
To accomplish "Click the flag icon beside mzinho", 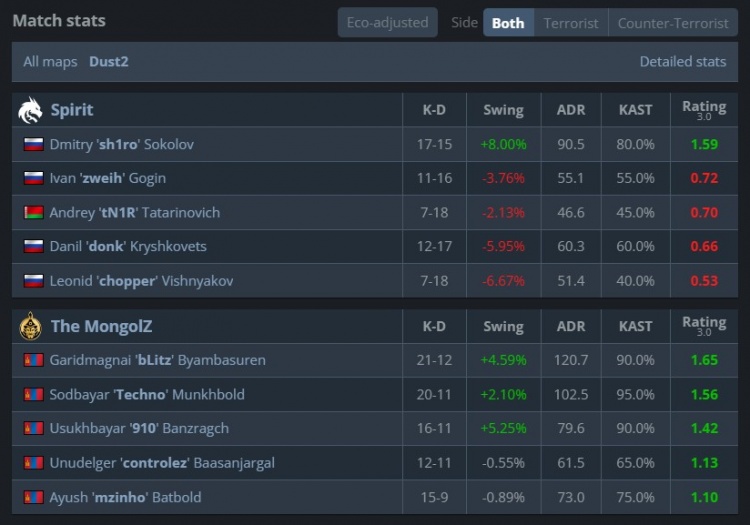I will pos(33,497).
